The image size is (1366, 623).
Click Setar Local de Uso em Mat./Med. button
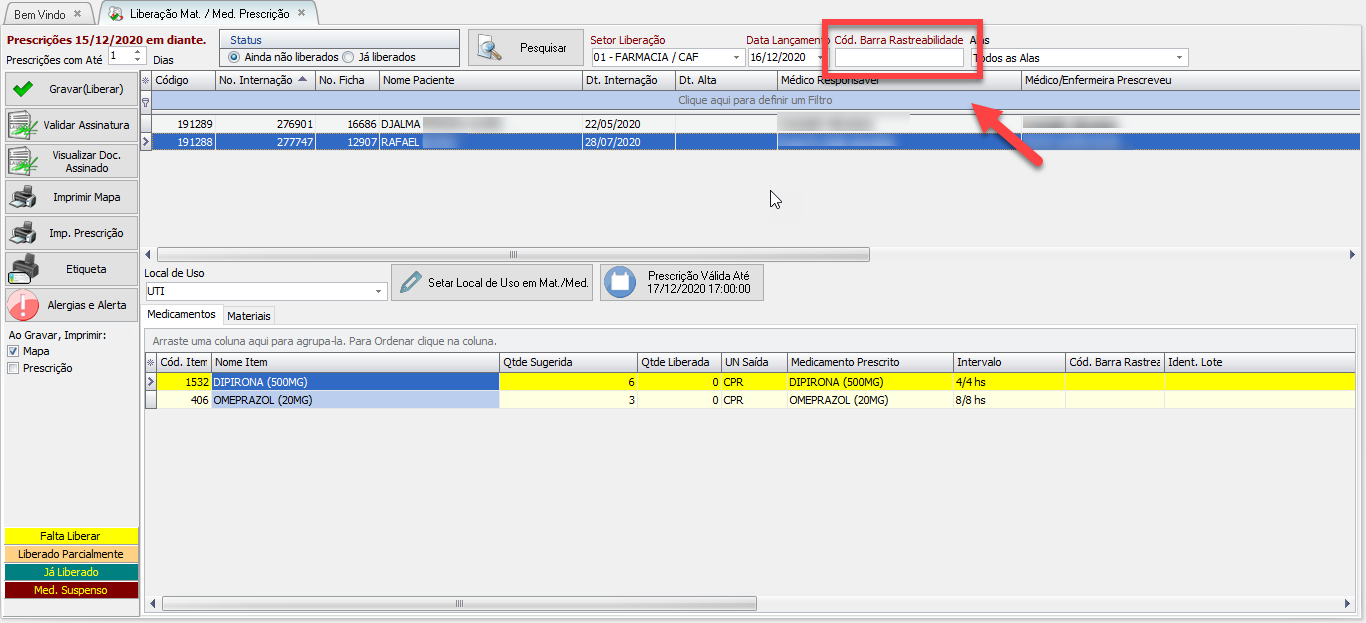(x=492, y=283)
